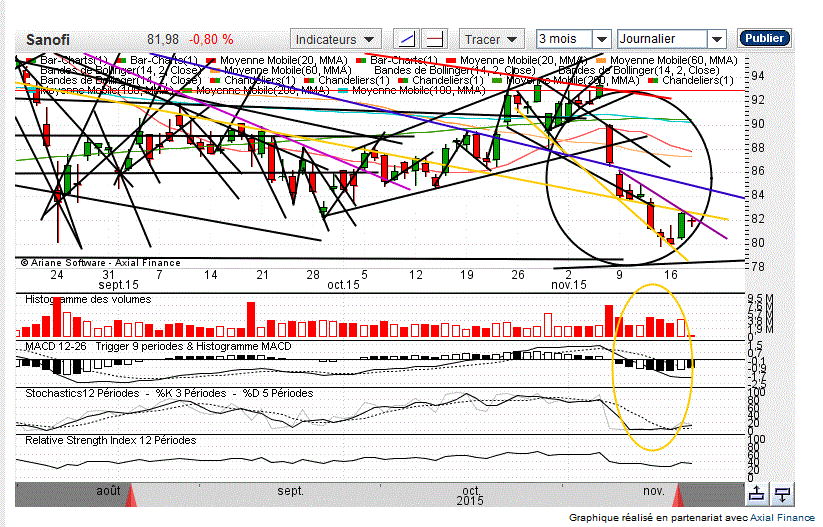
Task: Click the timeline bar at oct. 2015
Action: [470, 496]
